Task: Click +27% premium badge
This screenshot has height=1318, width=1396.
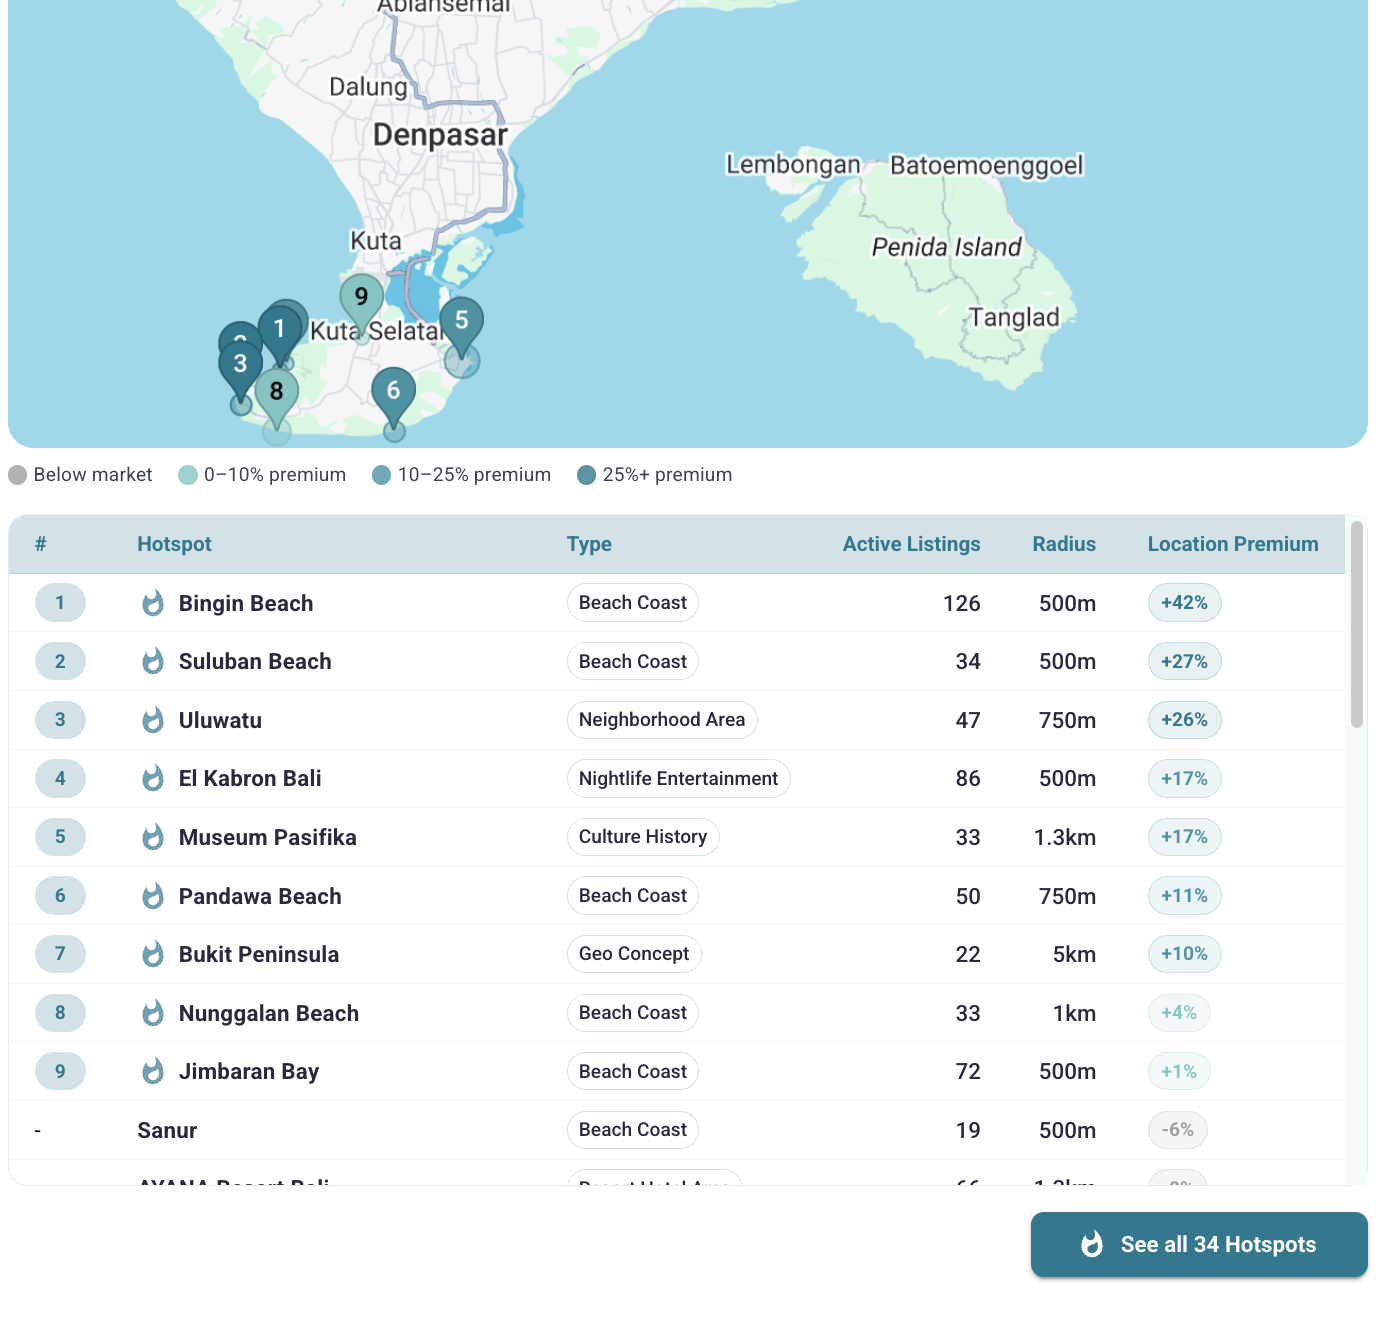Action: [1184, 661]
